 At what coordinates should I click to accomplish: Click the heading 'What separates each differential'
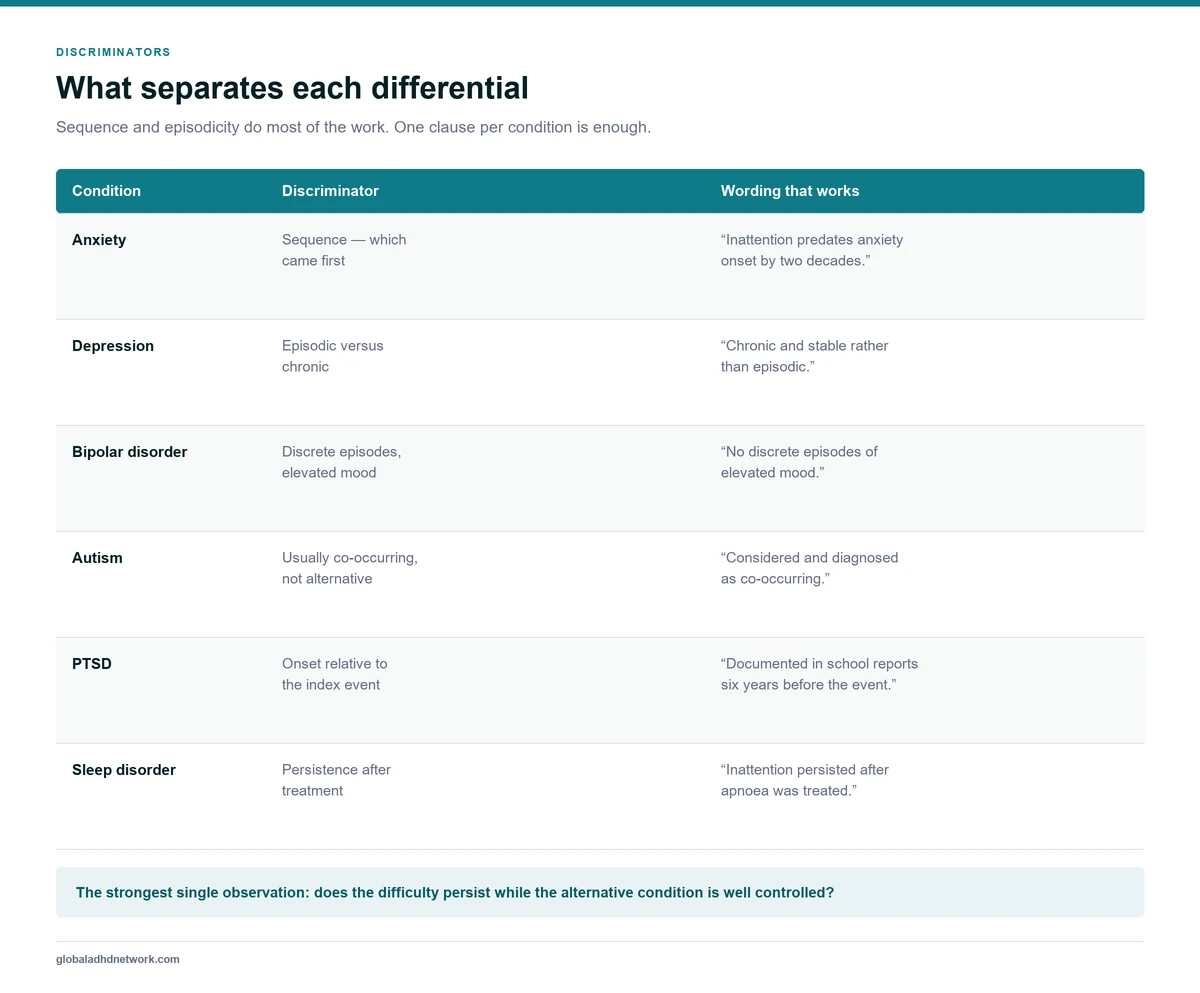point(292,88)
